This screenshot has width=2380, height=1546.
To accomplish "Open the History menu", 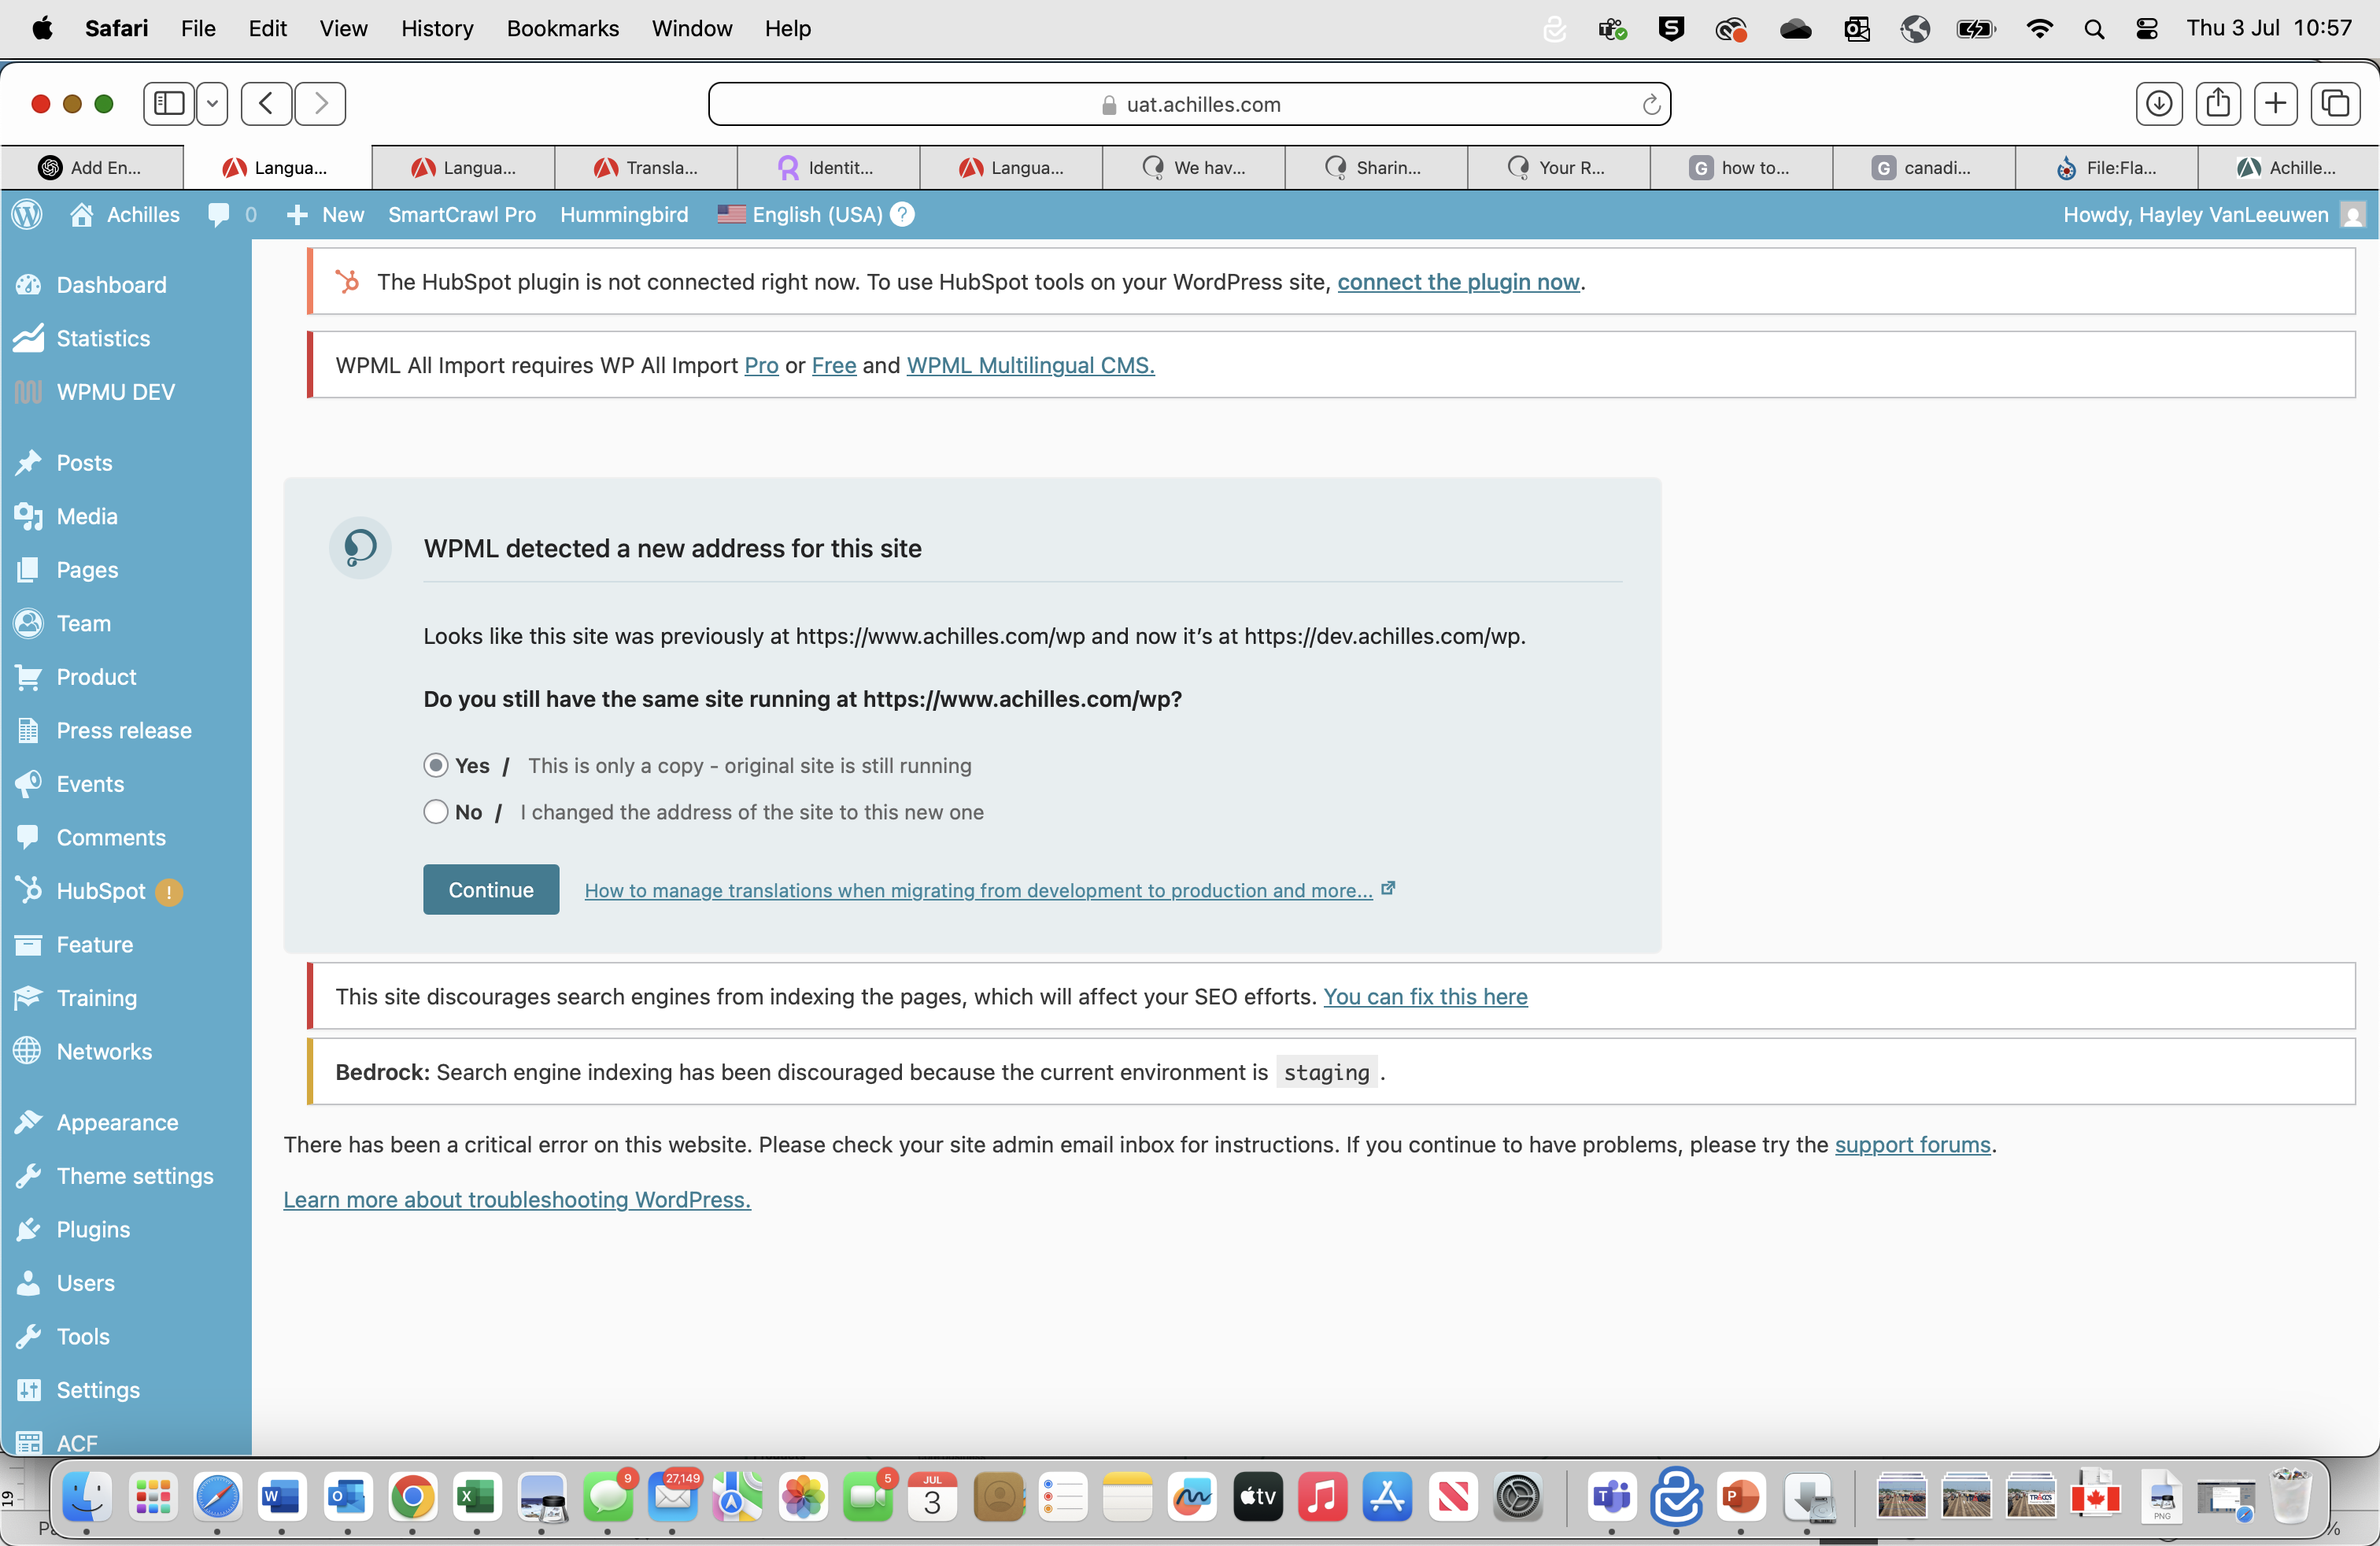I will [437, 28].
